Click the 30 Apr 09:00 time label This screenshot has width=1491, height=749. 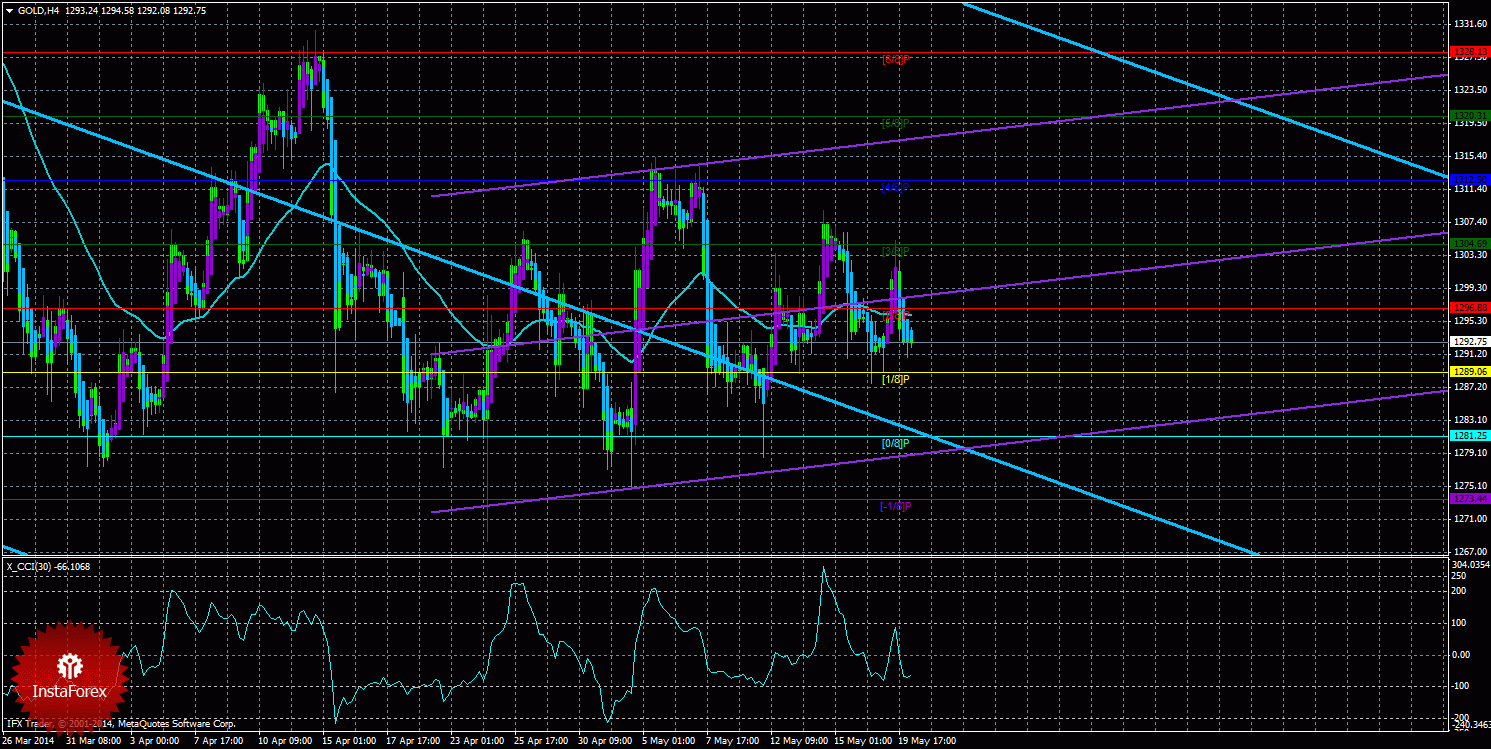(x=606, y=742)
